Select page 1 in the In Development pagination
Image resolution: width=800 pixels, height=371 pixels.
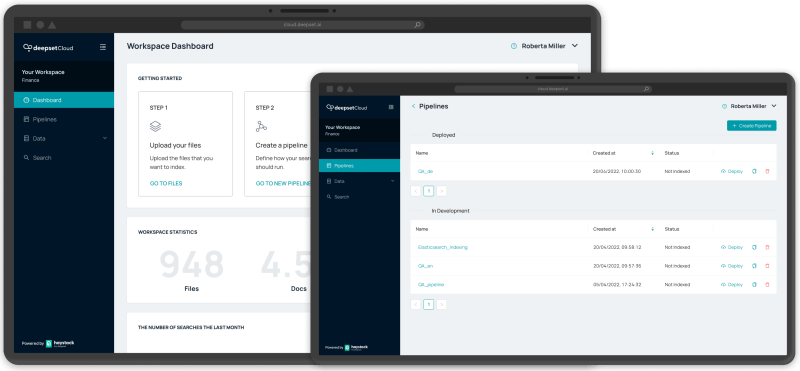pyautogui.click(x=429, y=305)
